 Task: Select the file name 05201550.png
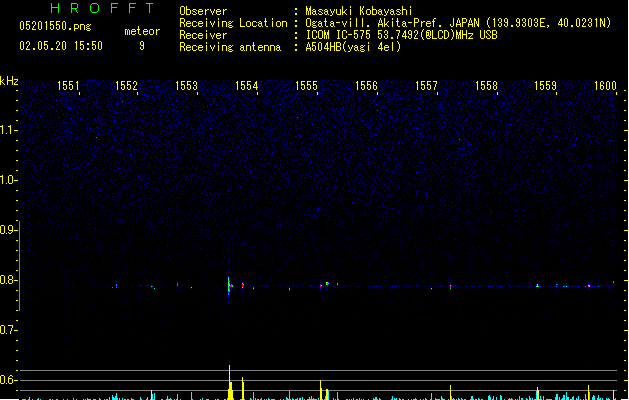pos(55,26)
